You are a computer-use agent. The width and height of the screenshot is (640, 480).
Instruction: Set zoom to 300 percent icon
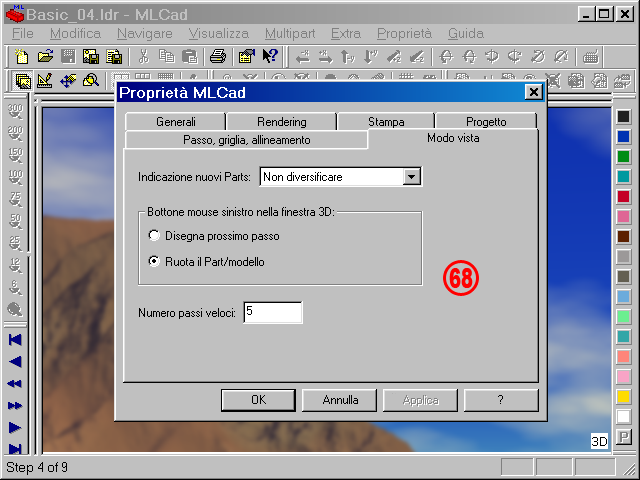point(15,111)
